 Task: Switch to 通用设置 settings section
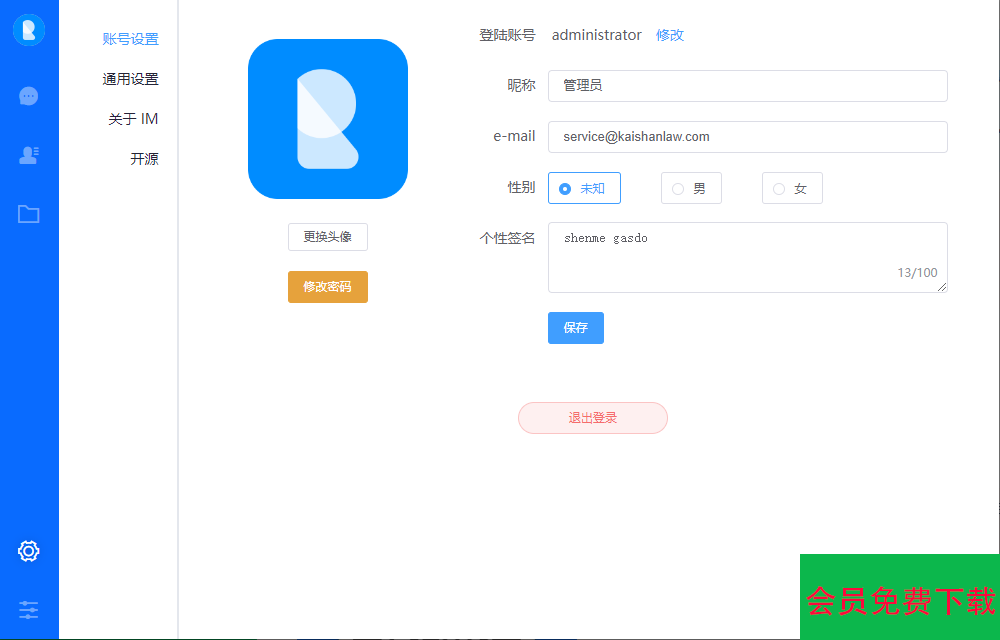click(x=130, y=79)
